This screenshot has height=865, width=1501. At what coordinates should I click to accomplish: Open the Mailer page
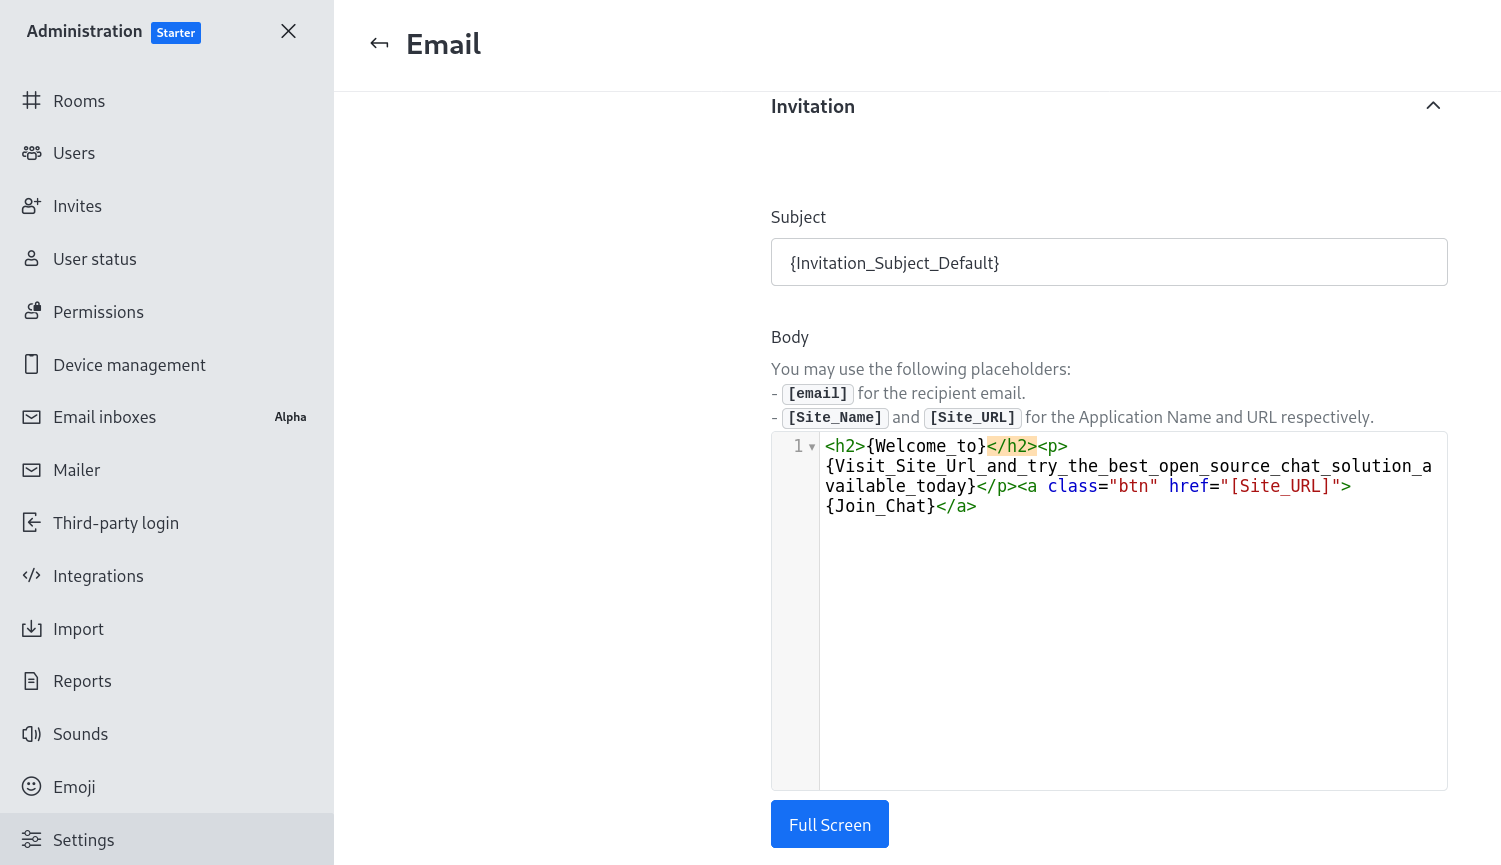pyautogui.click(x=167, y=470)
